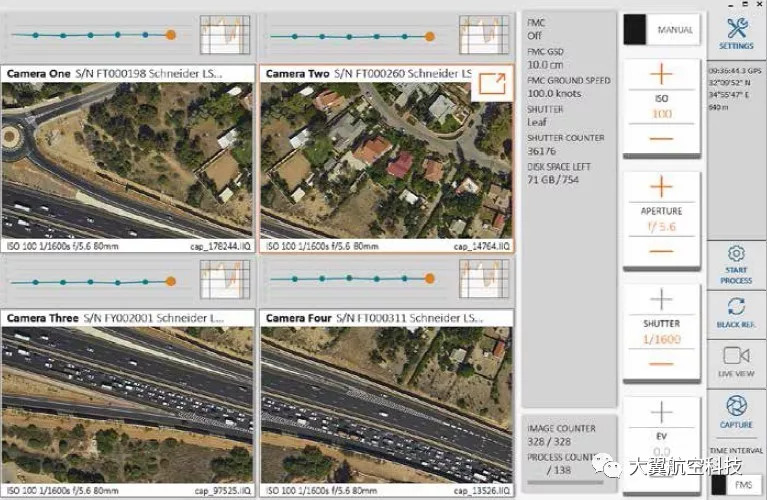
Task: Expand Camera Two to full view
Action: coord(490,85)
